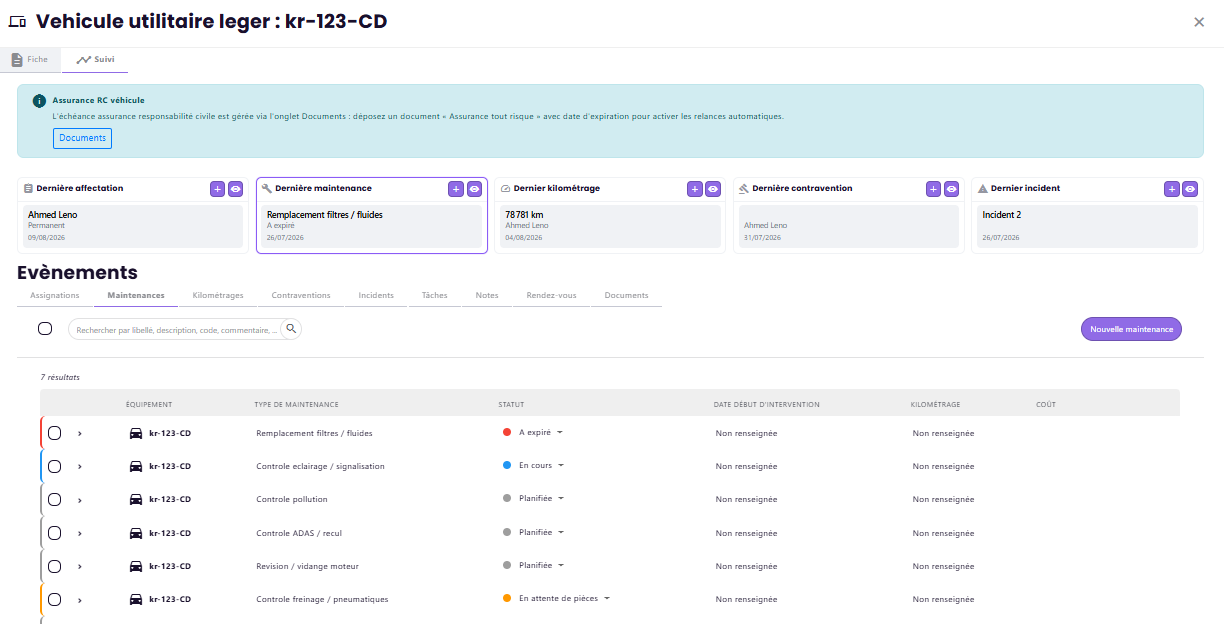Viewport: 1224px width, 624px height.
Task: Add maintenance via Dernière maintenance plus icon
Action: coord(455,189)
